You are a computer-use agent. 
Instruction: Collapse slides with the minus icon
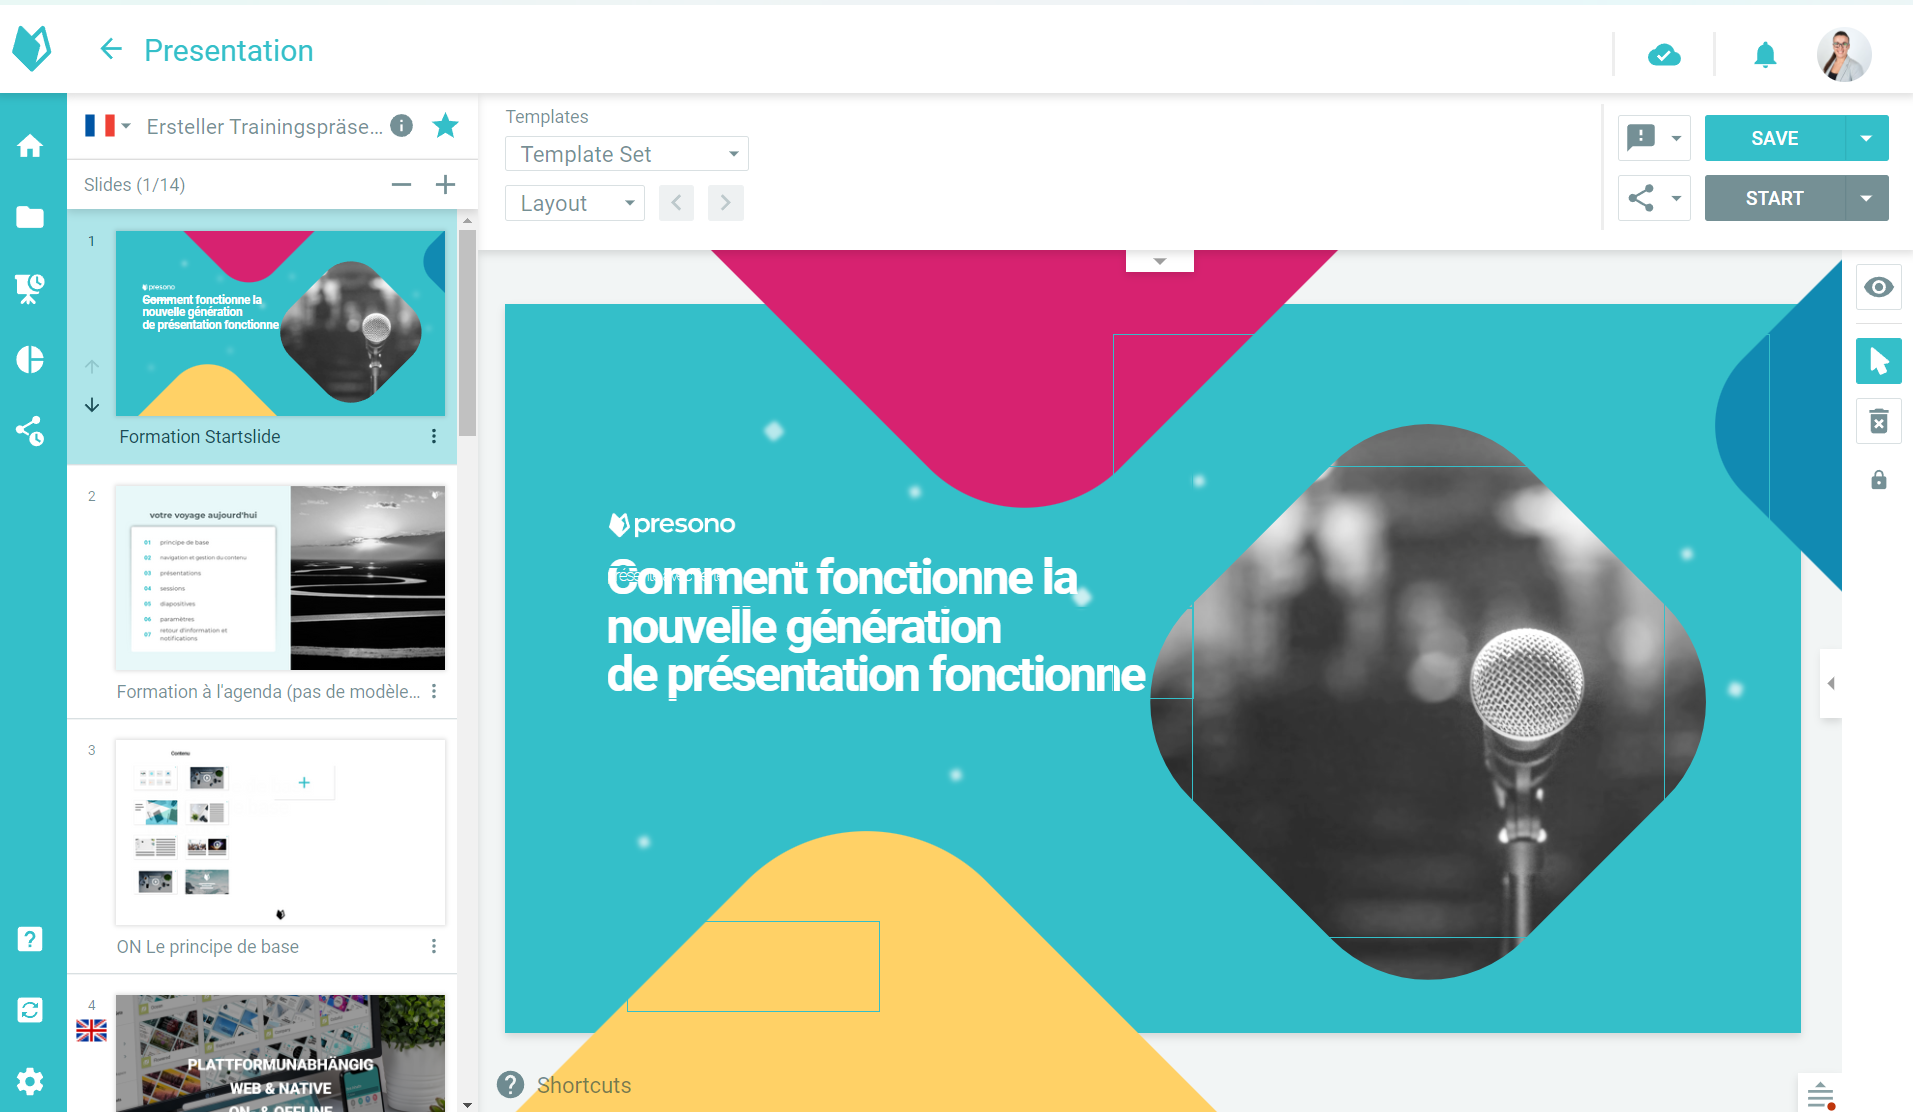pyautogui.click(x=401, y=184)
